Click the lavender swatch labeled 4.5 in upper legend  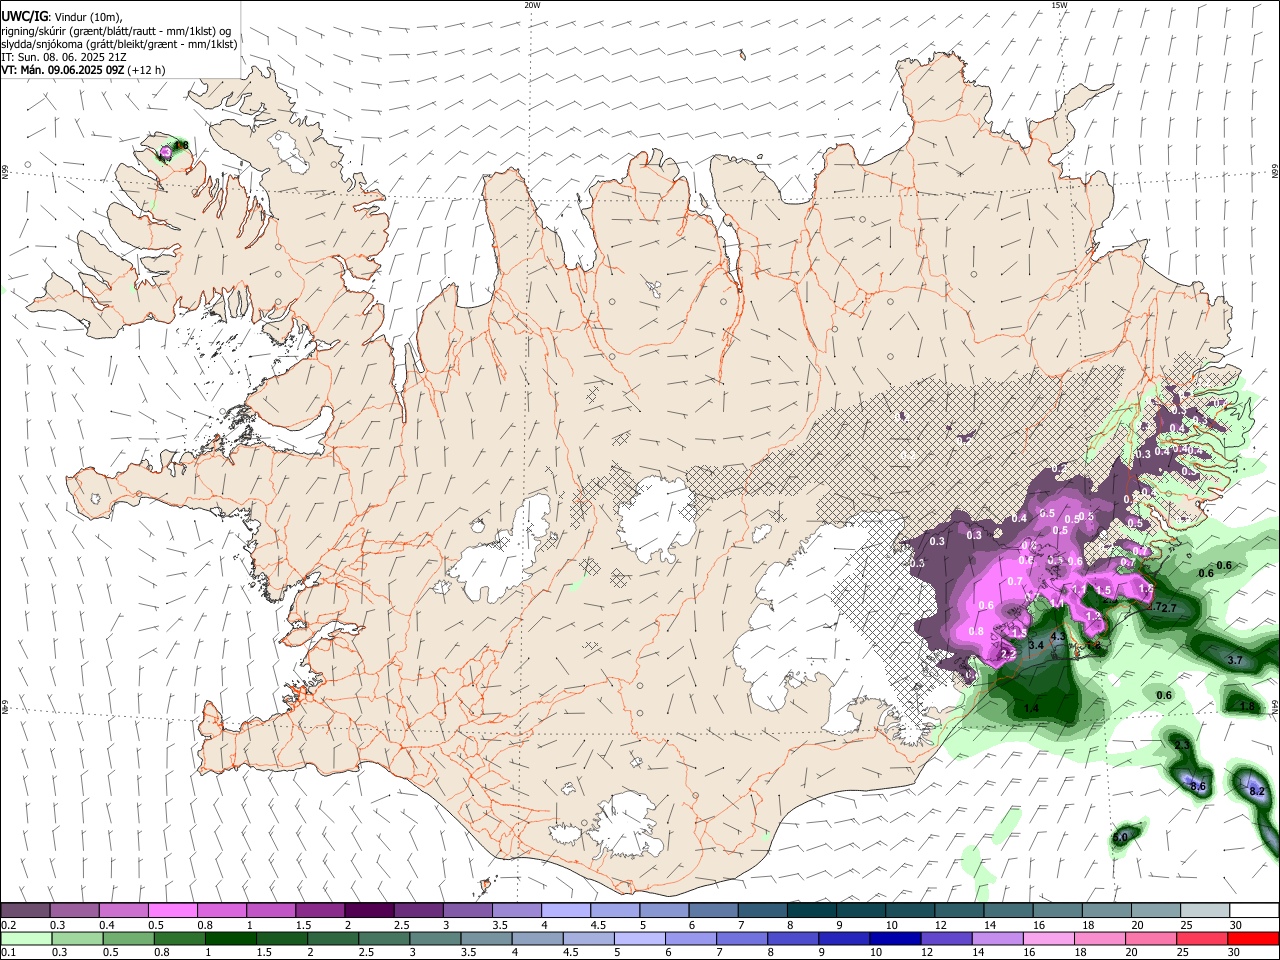tap(614, 910)
